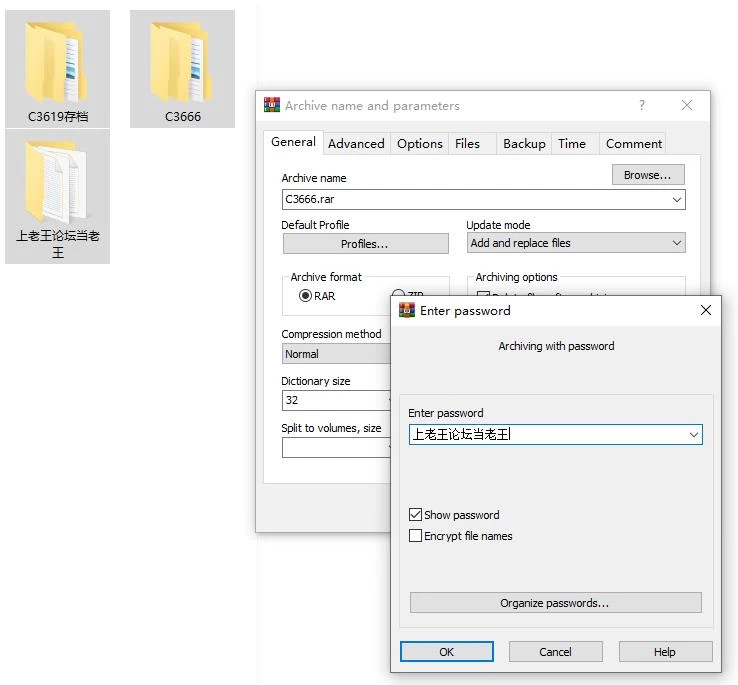This screenshot has width=738, height=685.
Task: Expand the Enter password history dropdown arrow
Action: point(694,435)
